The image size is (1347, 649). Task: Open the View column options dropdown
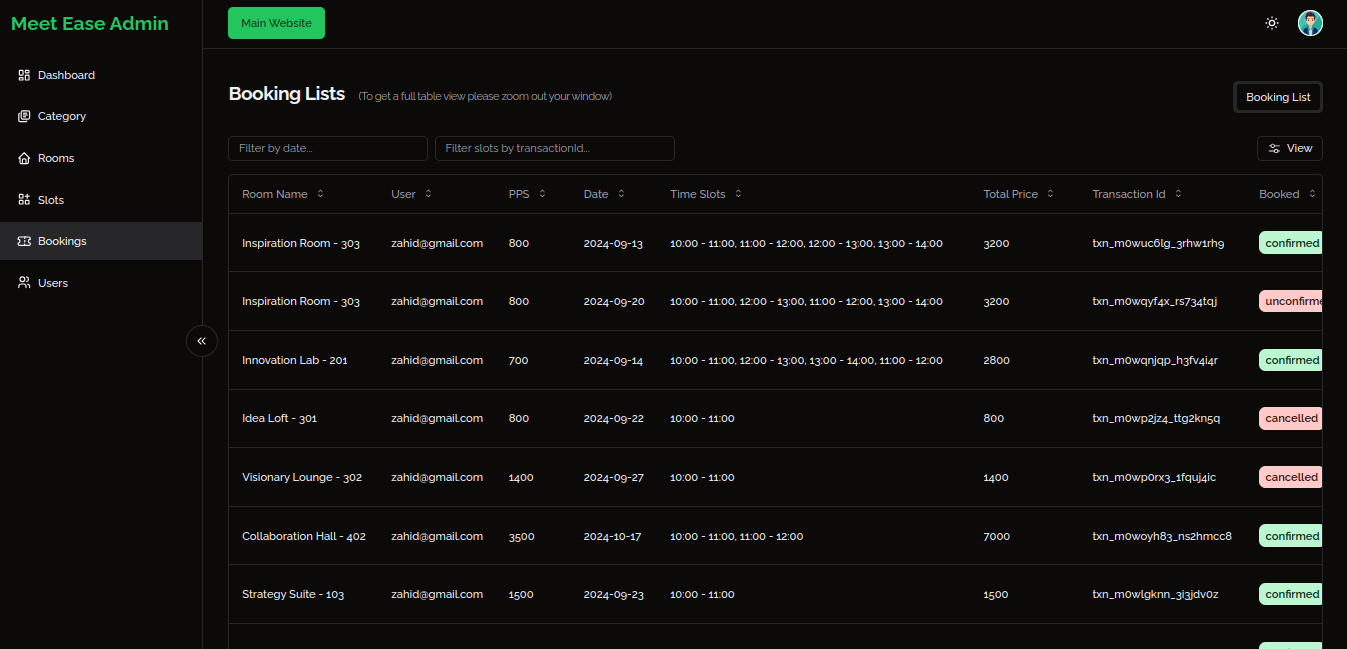1289,148
